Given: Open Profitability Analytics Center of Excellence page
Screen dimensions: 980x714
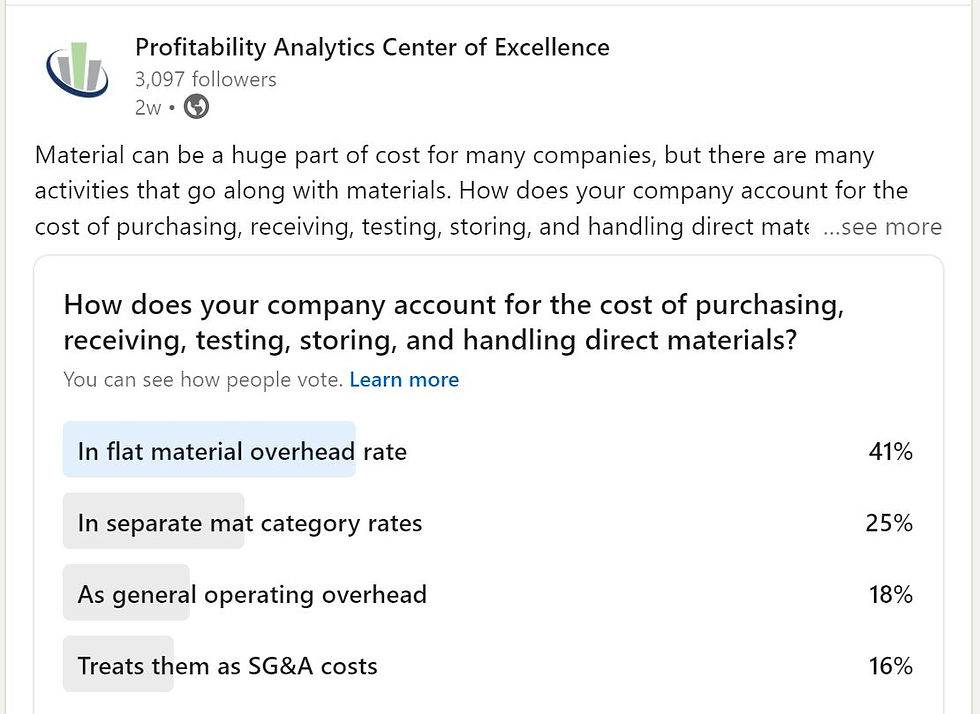Looking at the screenshot, I should [x=372, y=46].
